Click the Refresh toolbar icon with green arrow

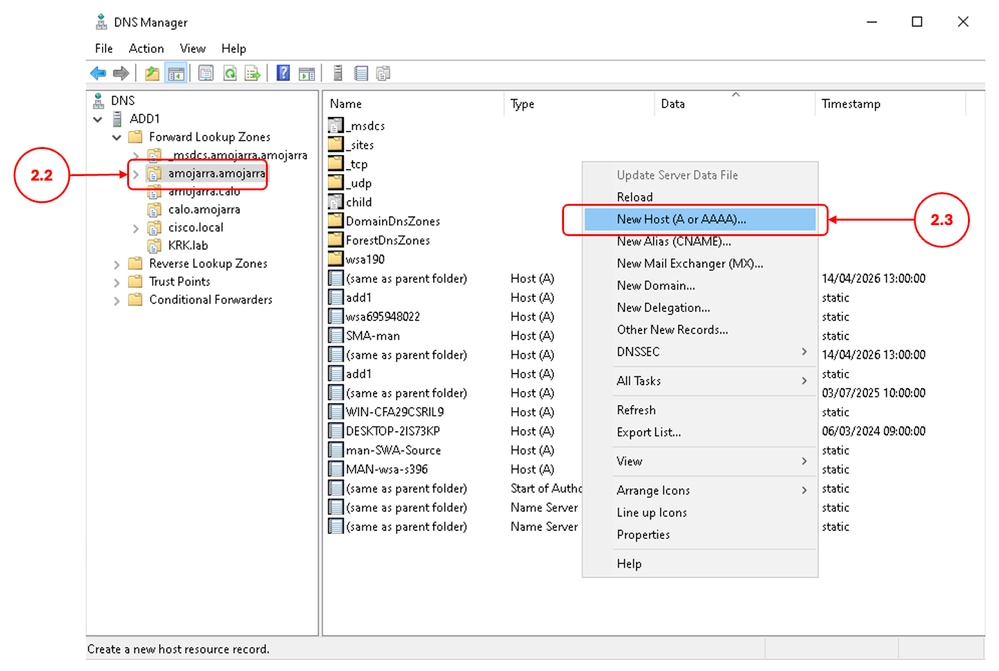coord(229,73)
